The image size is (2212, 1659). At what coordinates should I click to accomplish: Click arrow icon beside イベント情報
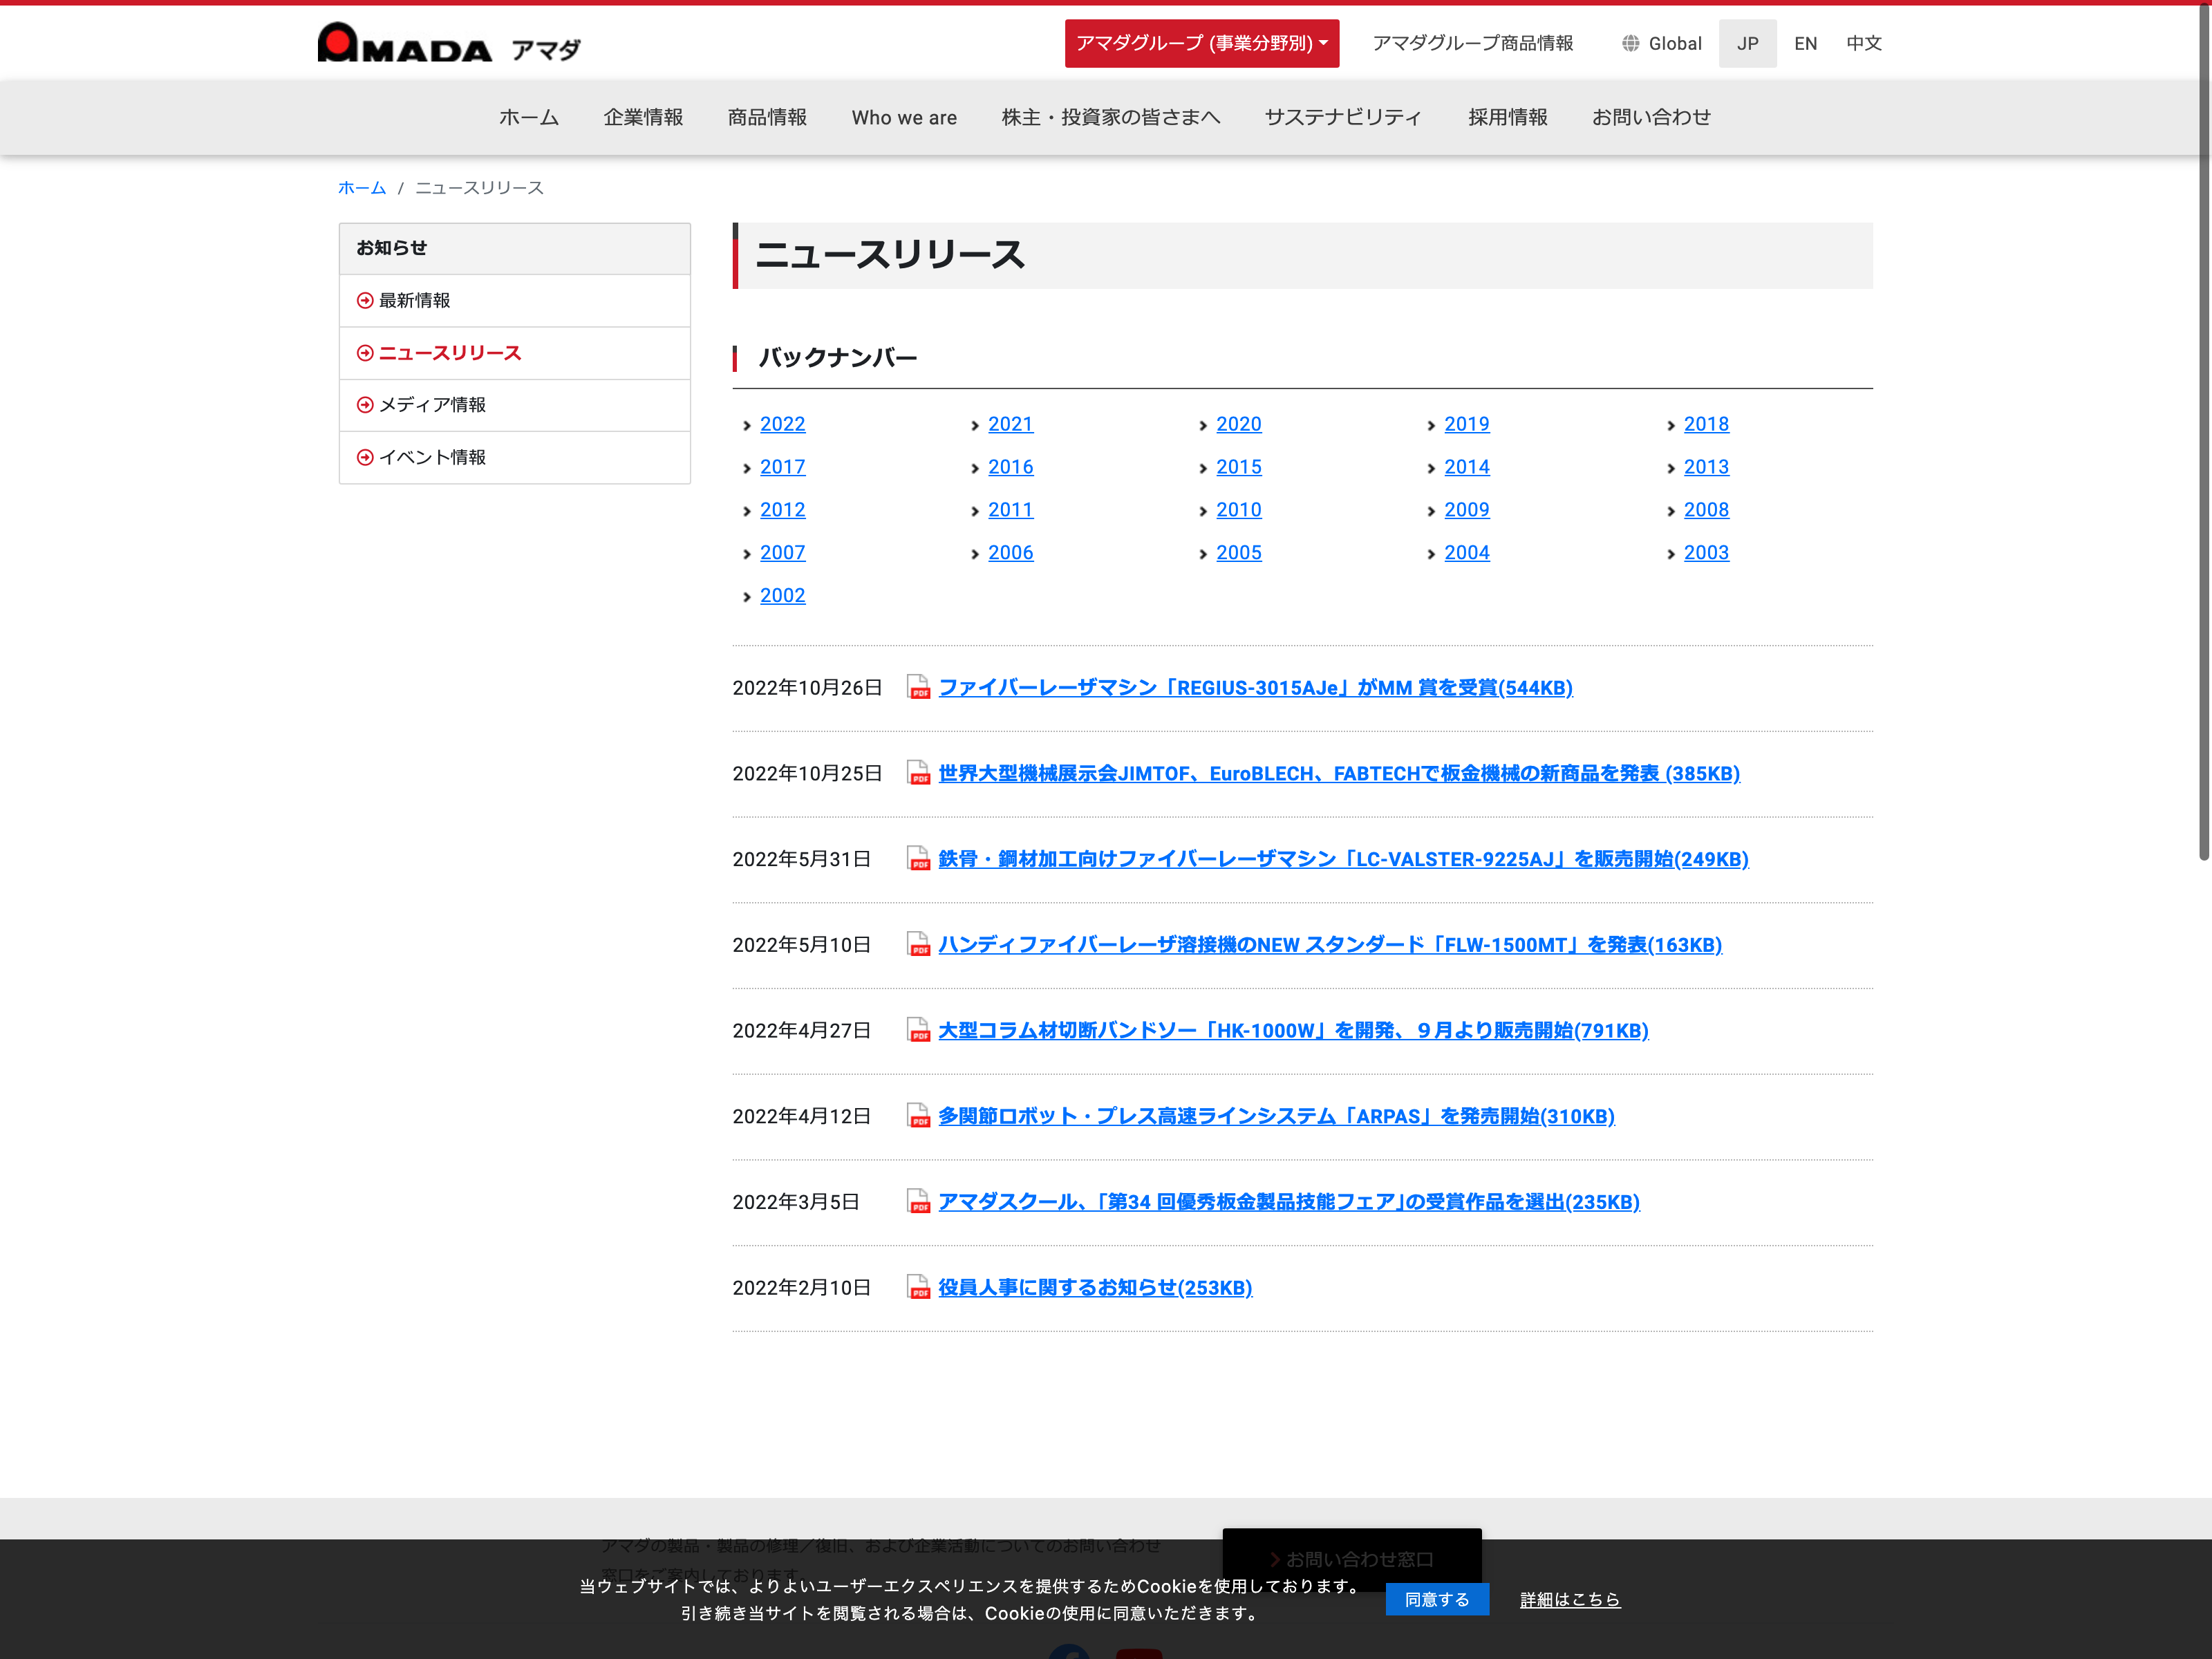coord(365,457)
